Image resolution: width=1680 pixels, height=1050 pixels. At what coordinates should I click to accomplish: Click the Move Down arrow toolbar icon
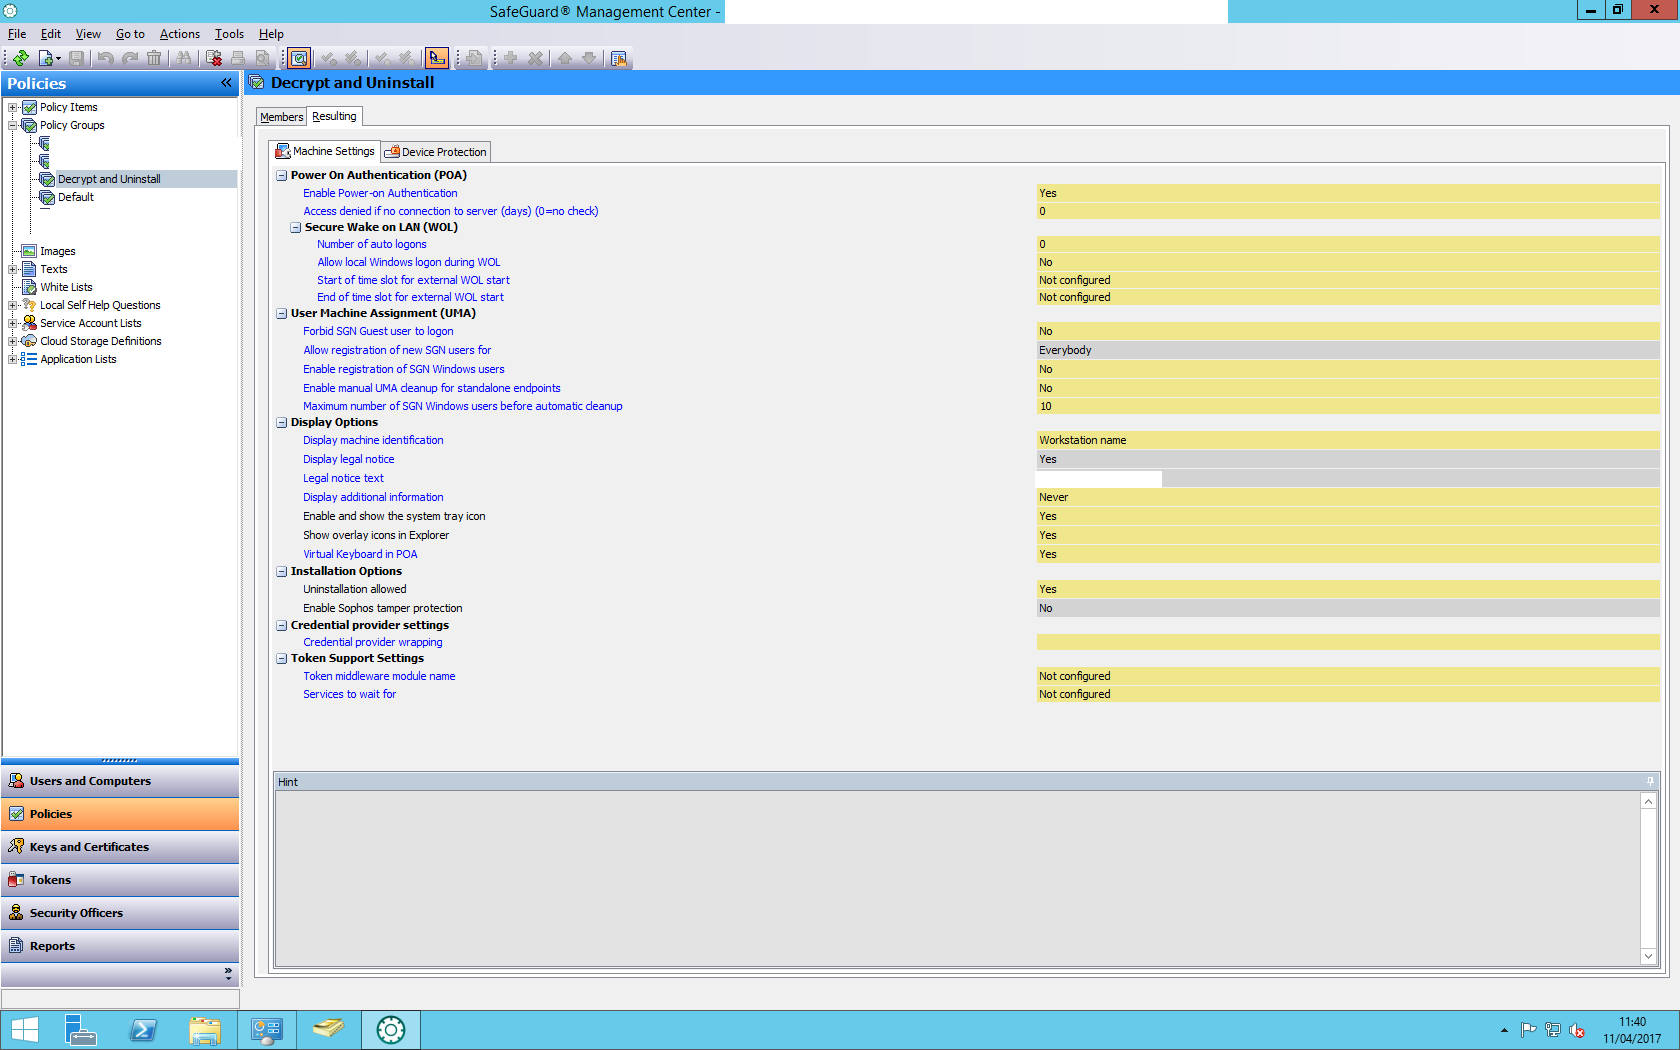[590, 58]
